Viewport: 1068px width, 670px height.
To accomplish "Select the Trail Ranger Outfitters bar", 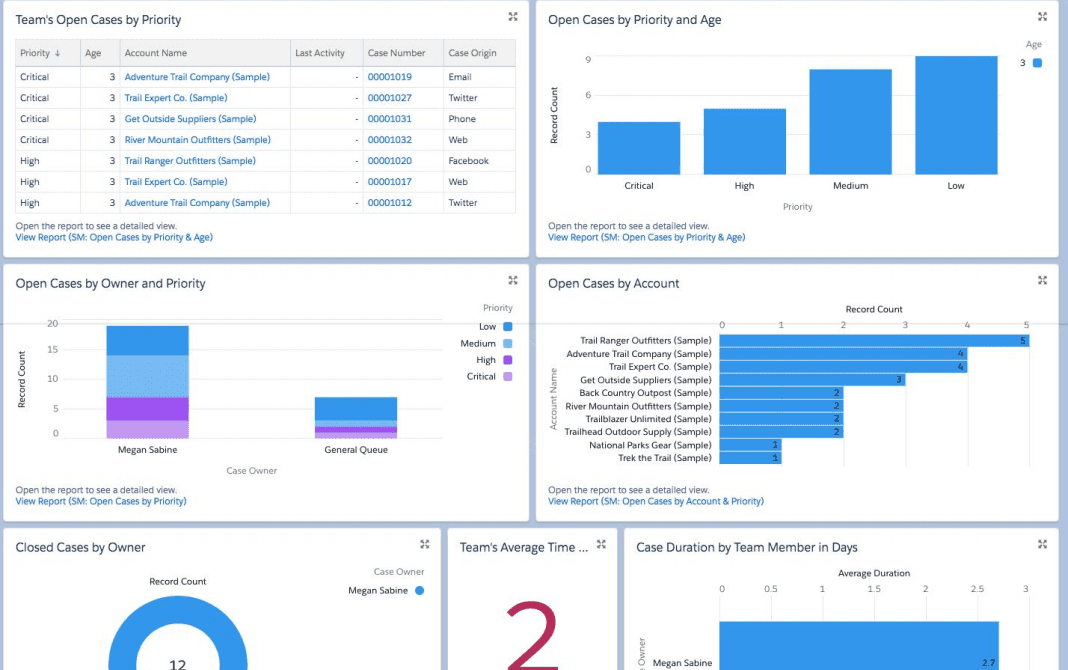I will click(x=873, y=341).
